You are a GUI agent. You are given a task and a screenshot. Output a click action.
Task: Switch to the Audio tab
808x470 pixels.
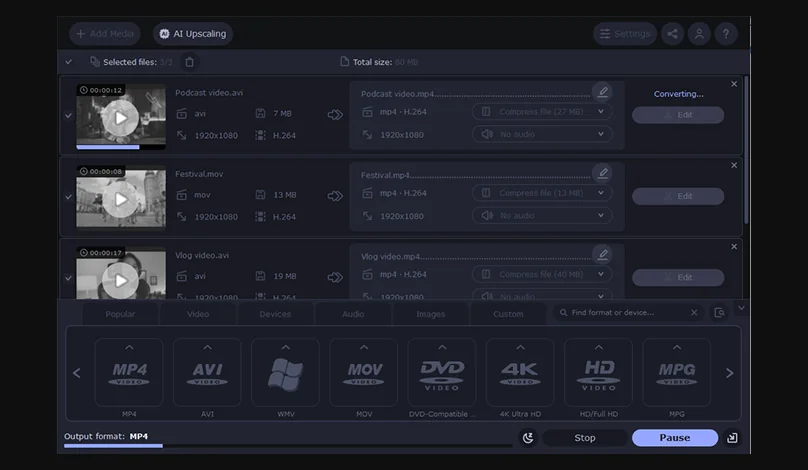[353, 314]
